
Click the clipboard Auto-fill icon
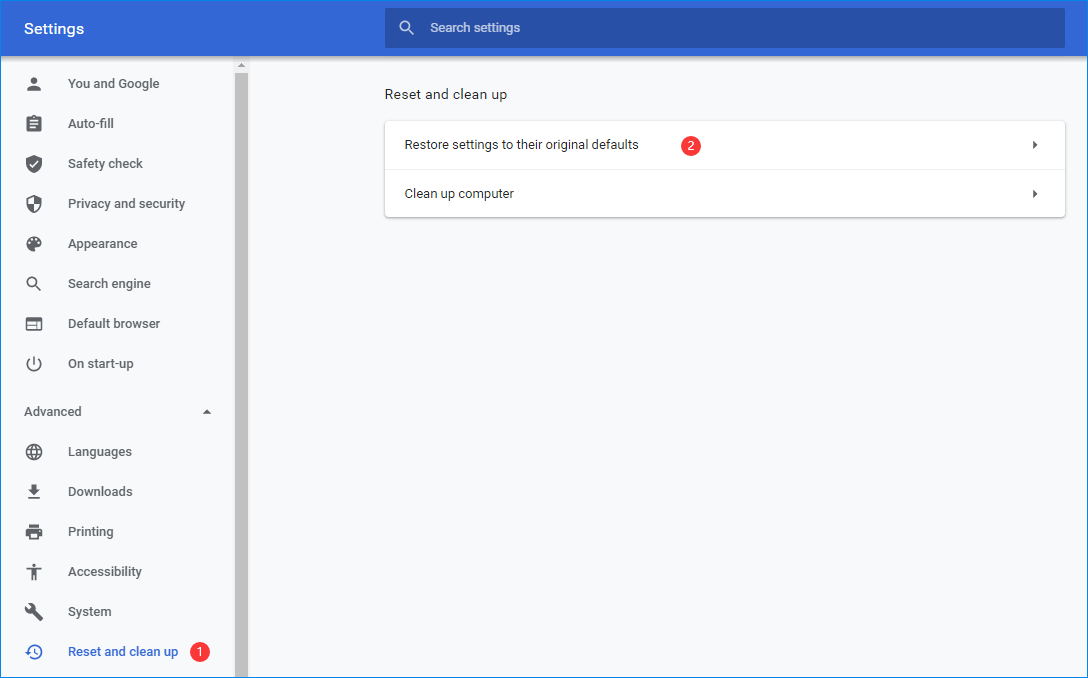point(34,124)
